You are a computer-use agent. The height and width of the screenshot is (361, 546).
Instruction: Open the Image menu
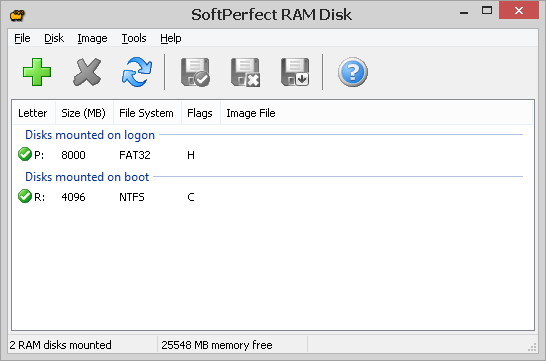(92, 38)
